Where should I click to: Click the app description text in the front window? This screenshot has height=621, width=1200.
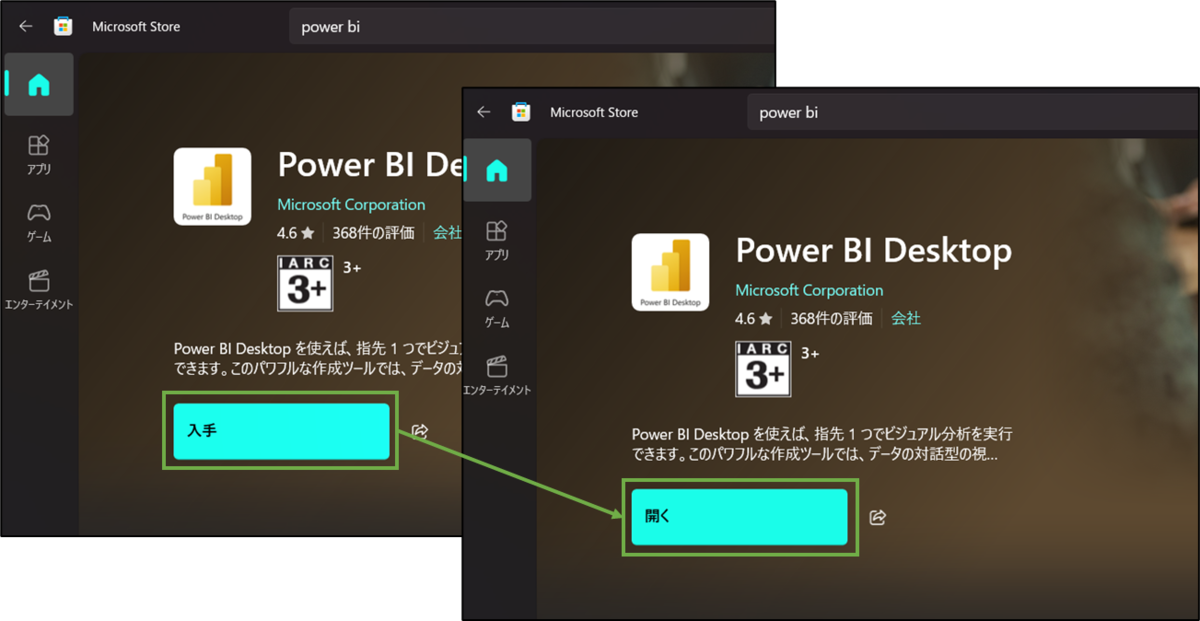822,444
